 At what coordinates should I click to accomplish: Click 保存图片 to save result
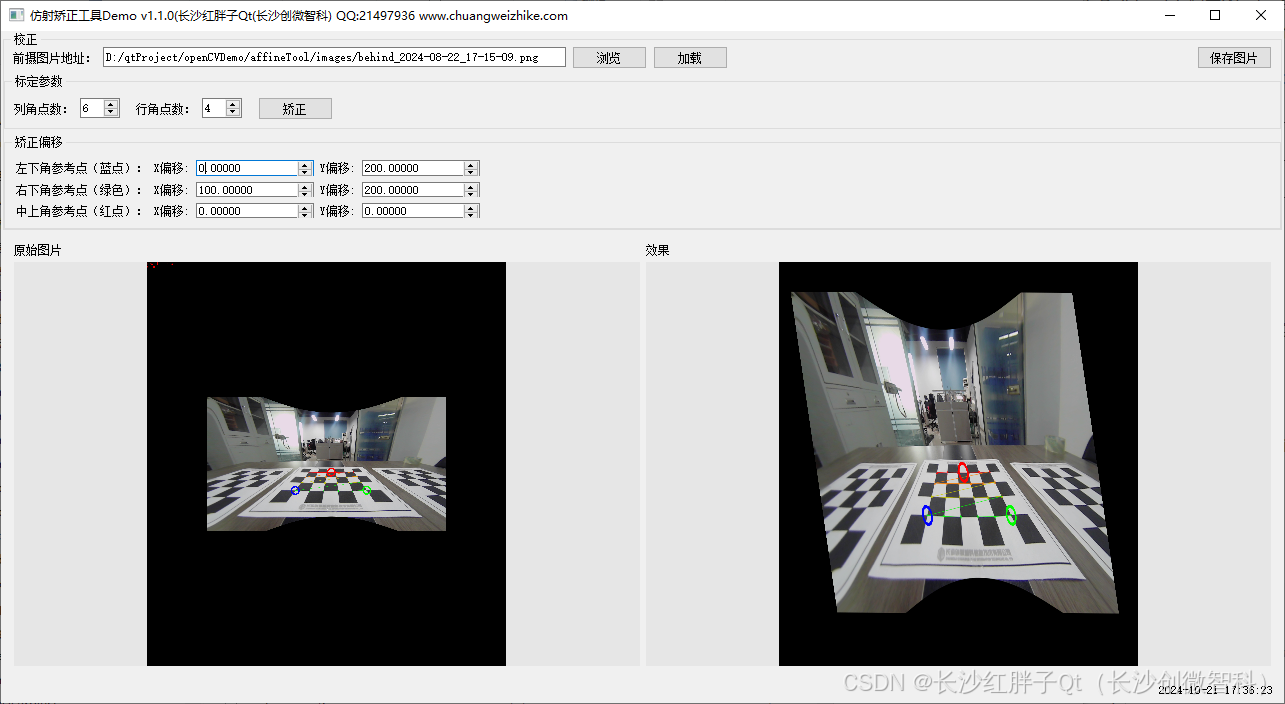(1234, 57)
